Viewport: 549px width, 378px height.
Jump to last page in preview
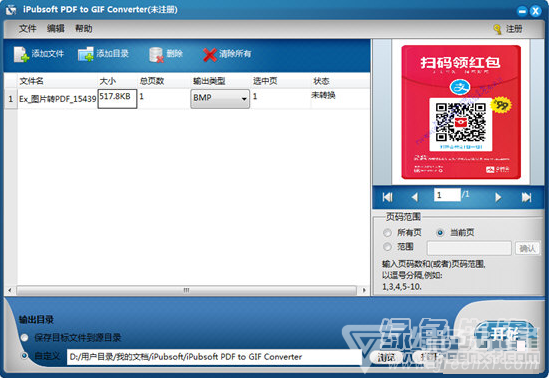[x=527, y=197]
